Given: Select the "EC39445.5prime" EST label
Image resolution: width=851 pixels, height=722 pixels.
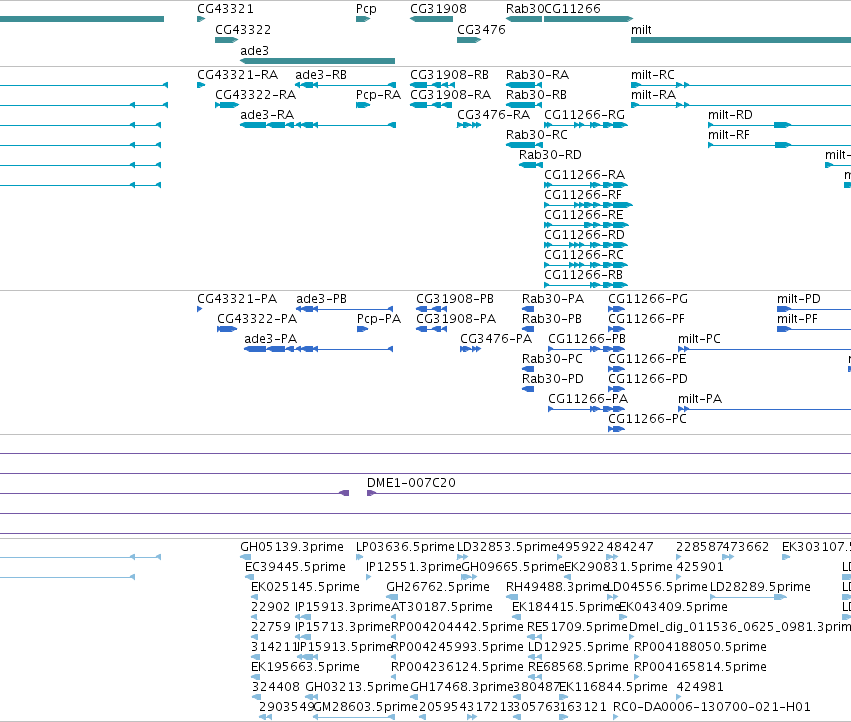Looking at the screenshot, I should pyautogui.click(x=295, y=567).
